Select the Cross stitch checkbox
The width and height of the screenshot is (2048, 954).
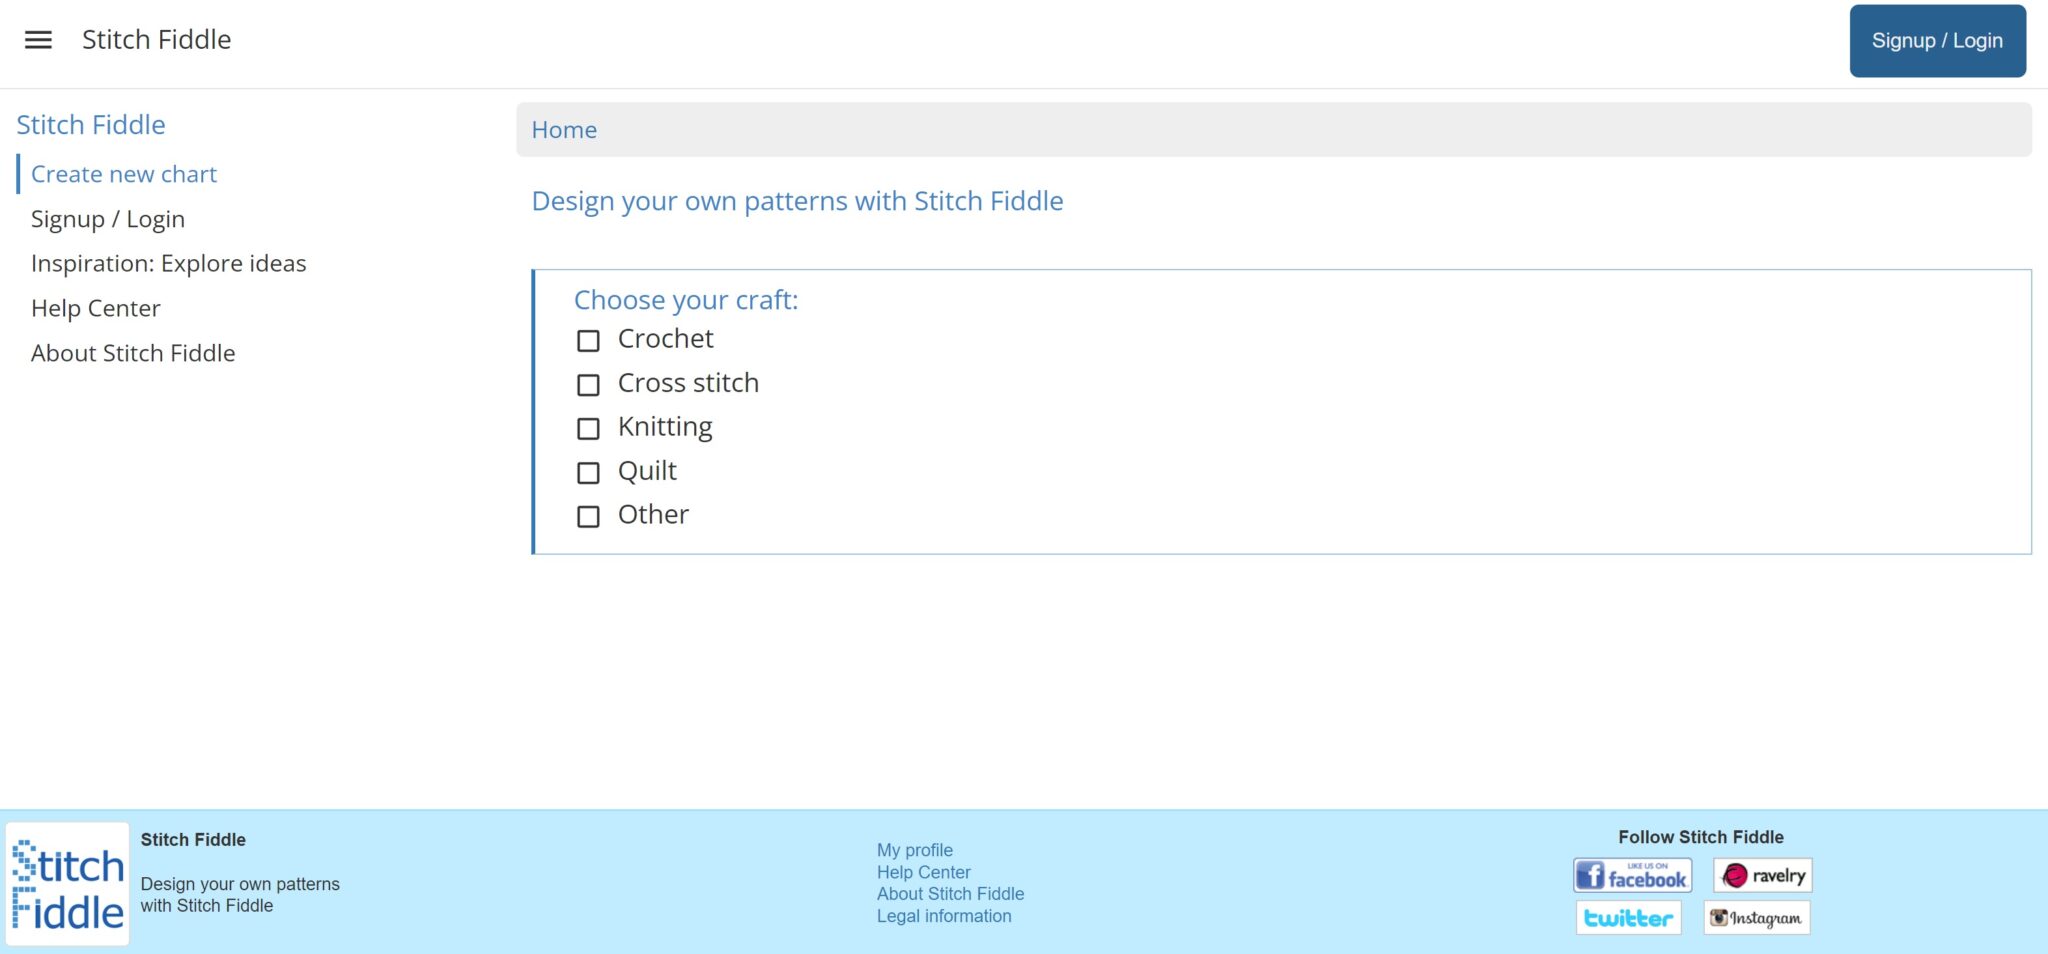[x=588, y=385]
